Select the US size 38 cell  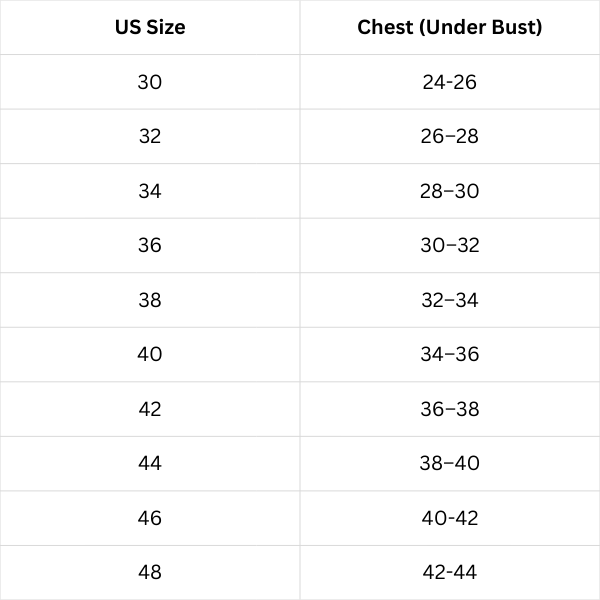pyautogui.click(x=150, y=300)
